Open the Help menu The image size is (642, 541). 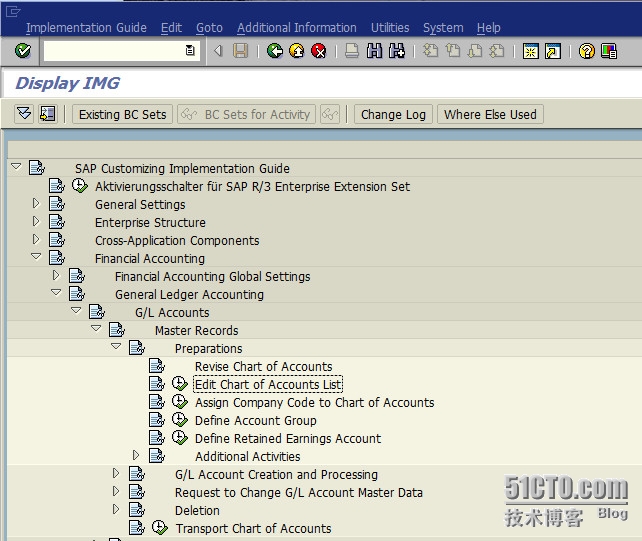(x=488, y=27)
